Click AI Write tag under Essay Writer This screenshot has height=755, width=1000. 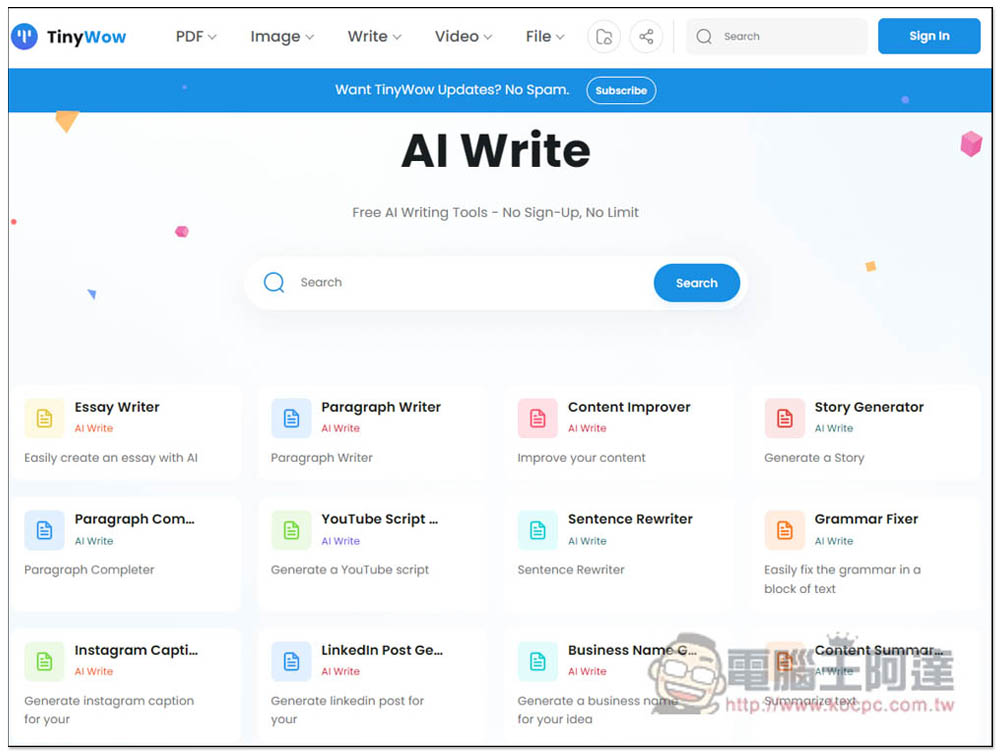(x=94, y=429)
